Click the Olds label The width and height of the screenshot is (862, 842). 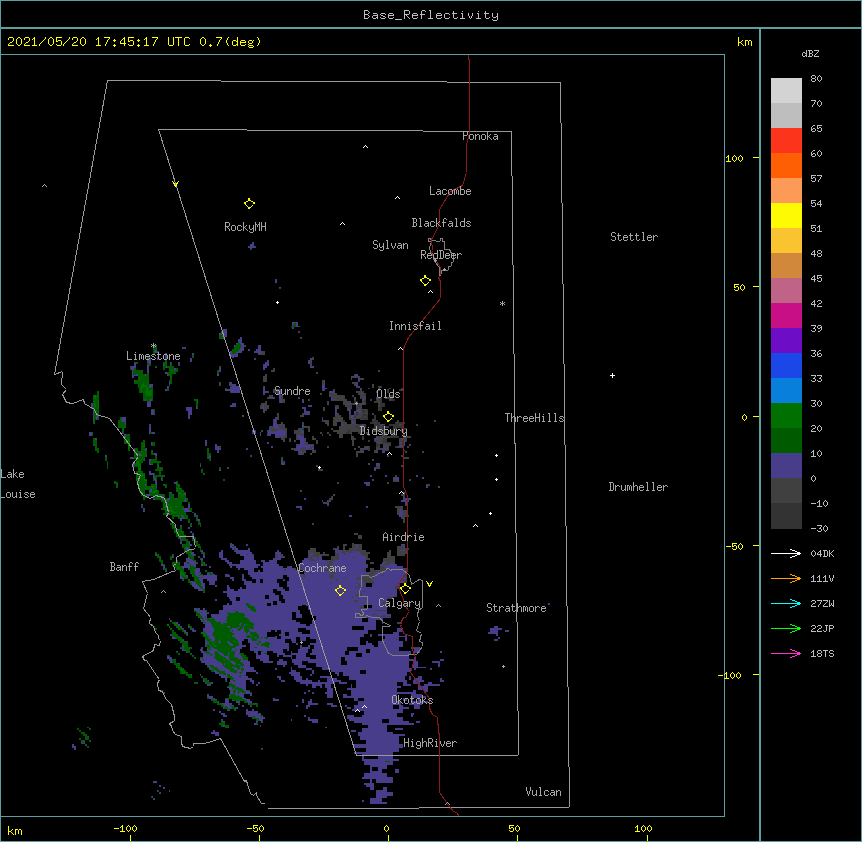[x=388, y=394]
